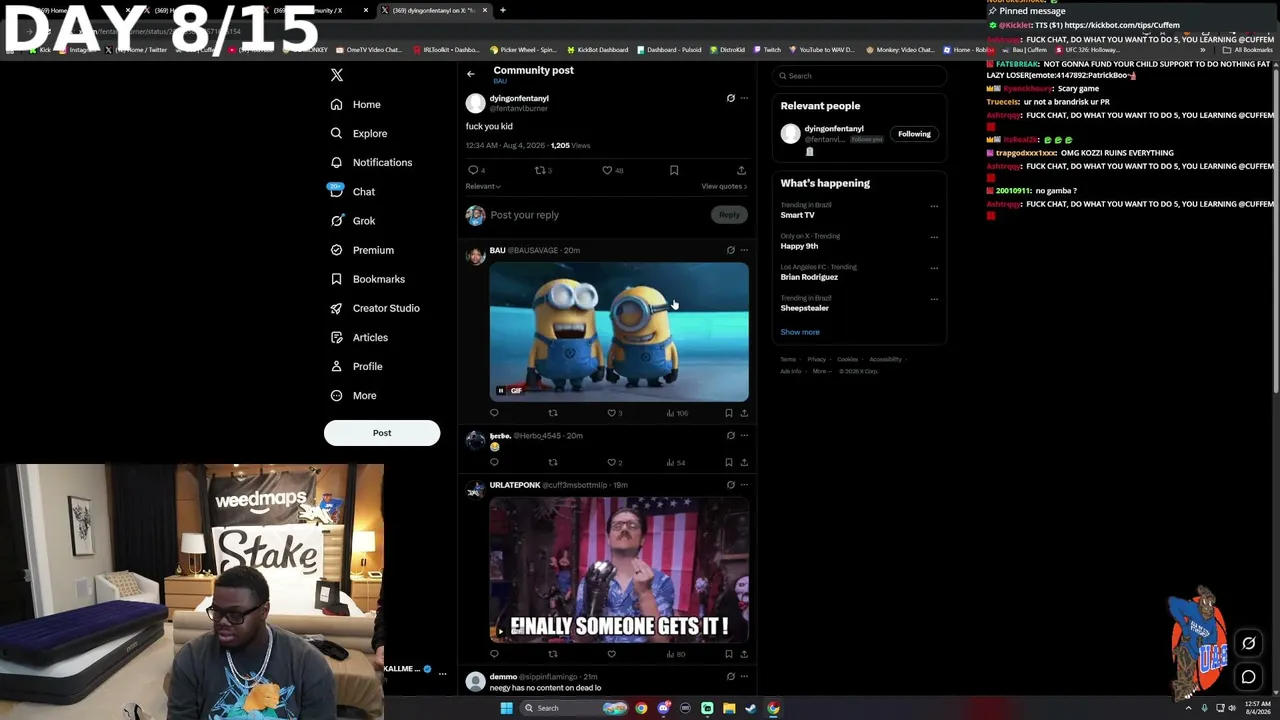Open dyingonfentanyl's avatar on the main post
This screenshot has height=720, width=1280.
click(x=475, y=103)
